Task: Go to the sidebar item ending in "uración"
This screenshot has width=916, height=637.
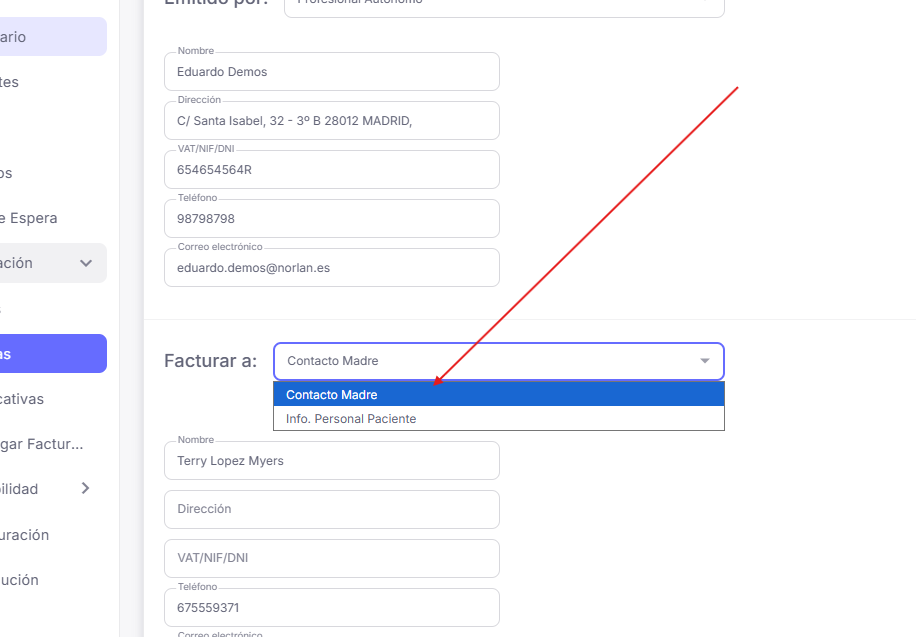Action: click(30, 535)
